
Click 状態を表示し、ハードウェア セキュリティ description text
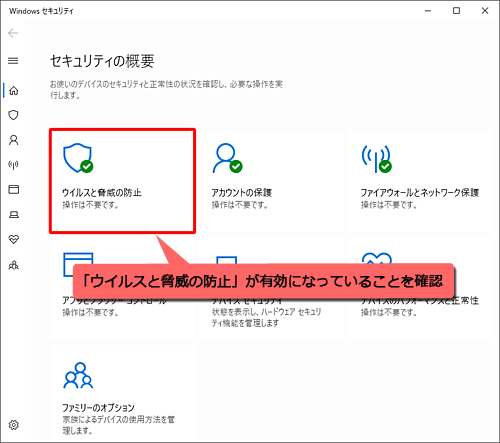pos(266,317)
